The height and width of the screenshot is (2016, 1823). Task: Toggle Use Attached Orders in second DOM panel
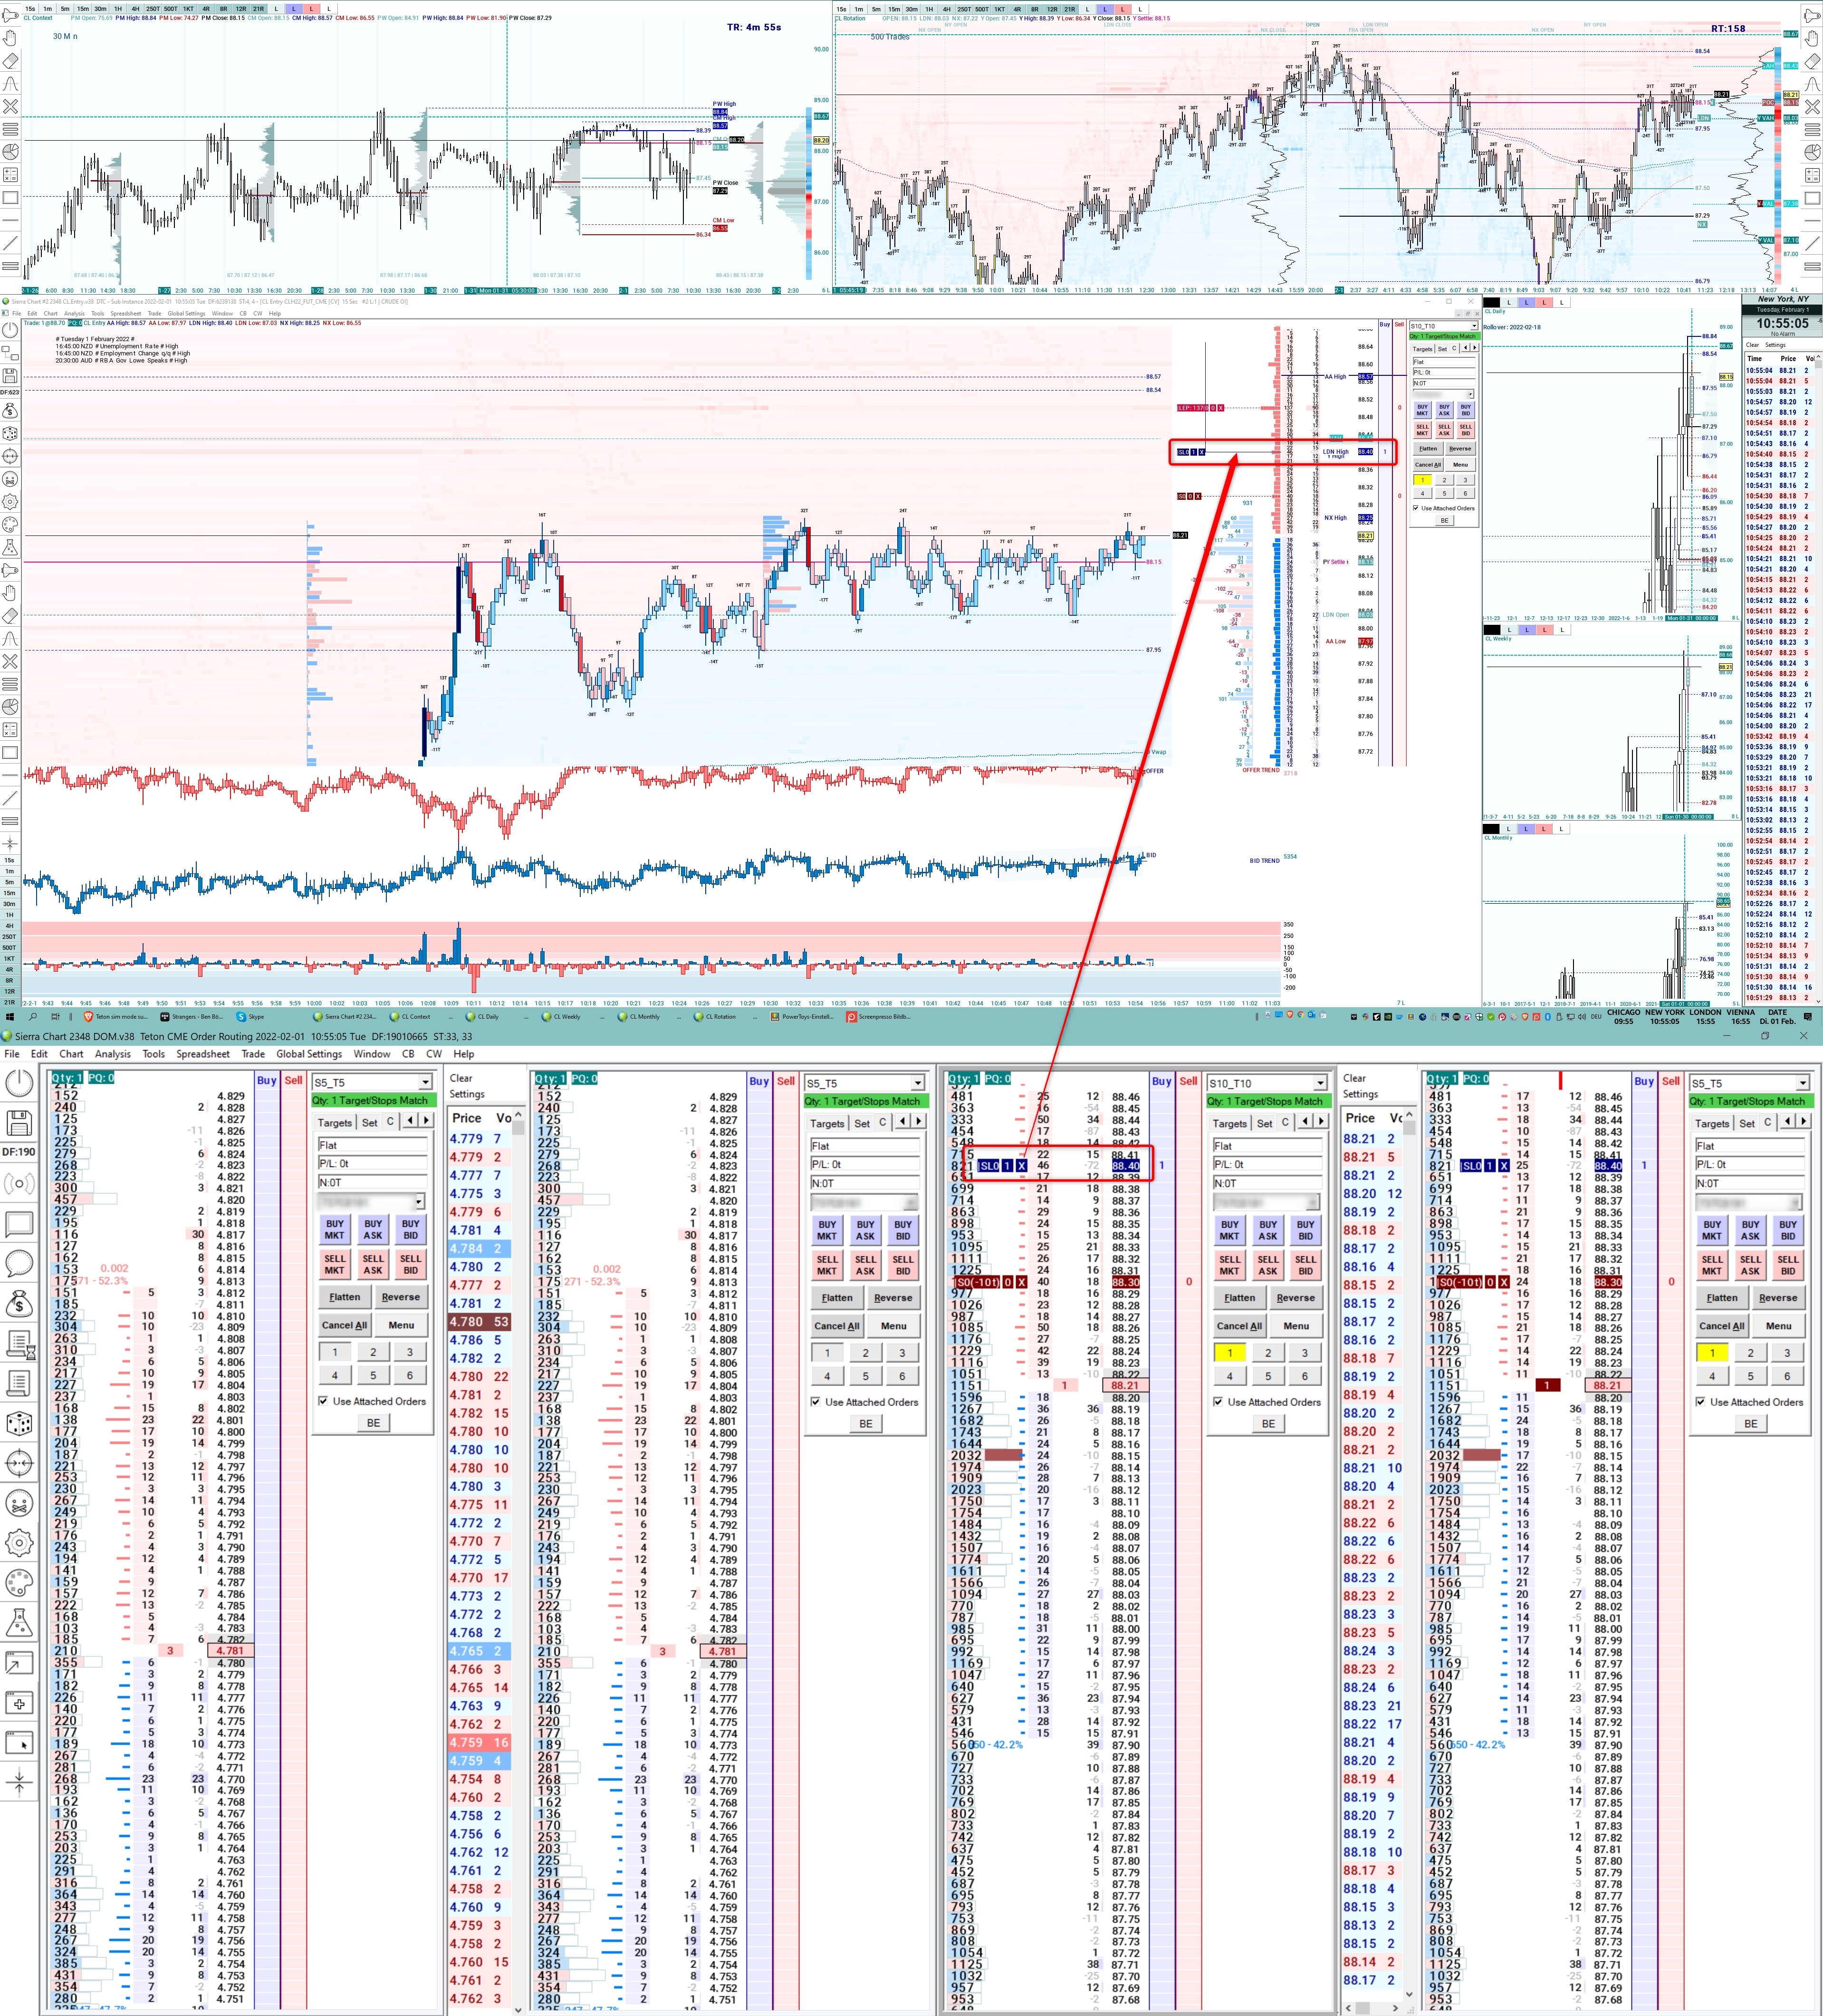(816, 1402)
